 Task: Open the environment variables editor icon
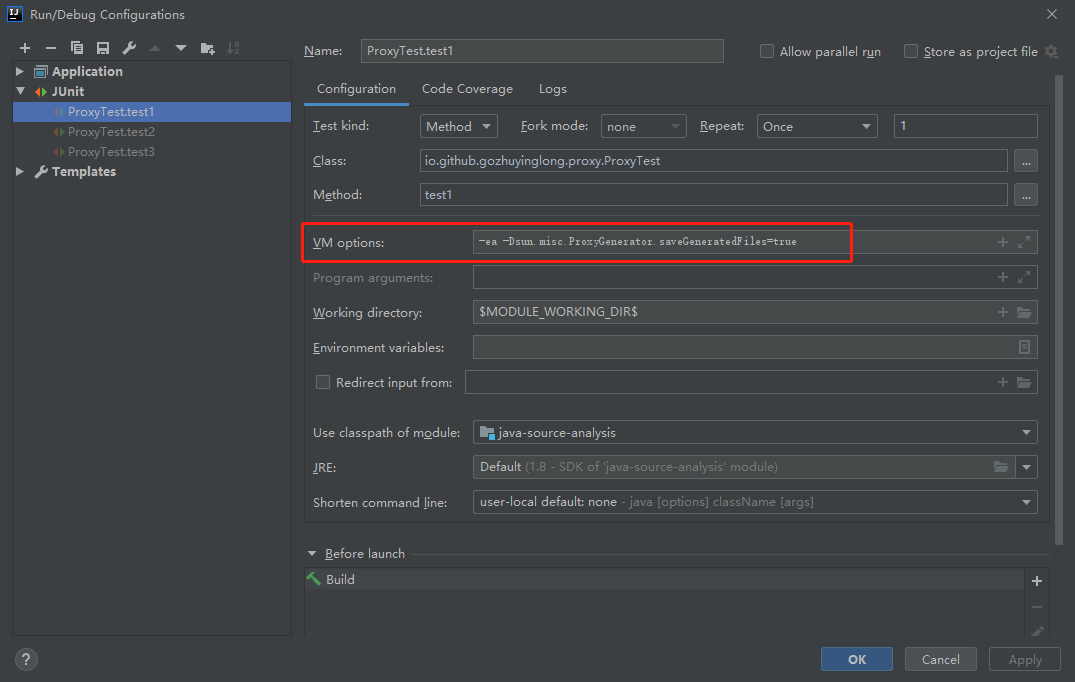[x=1024, y=347]
